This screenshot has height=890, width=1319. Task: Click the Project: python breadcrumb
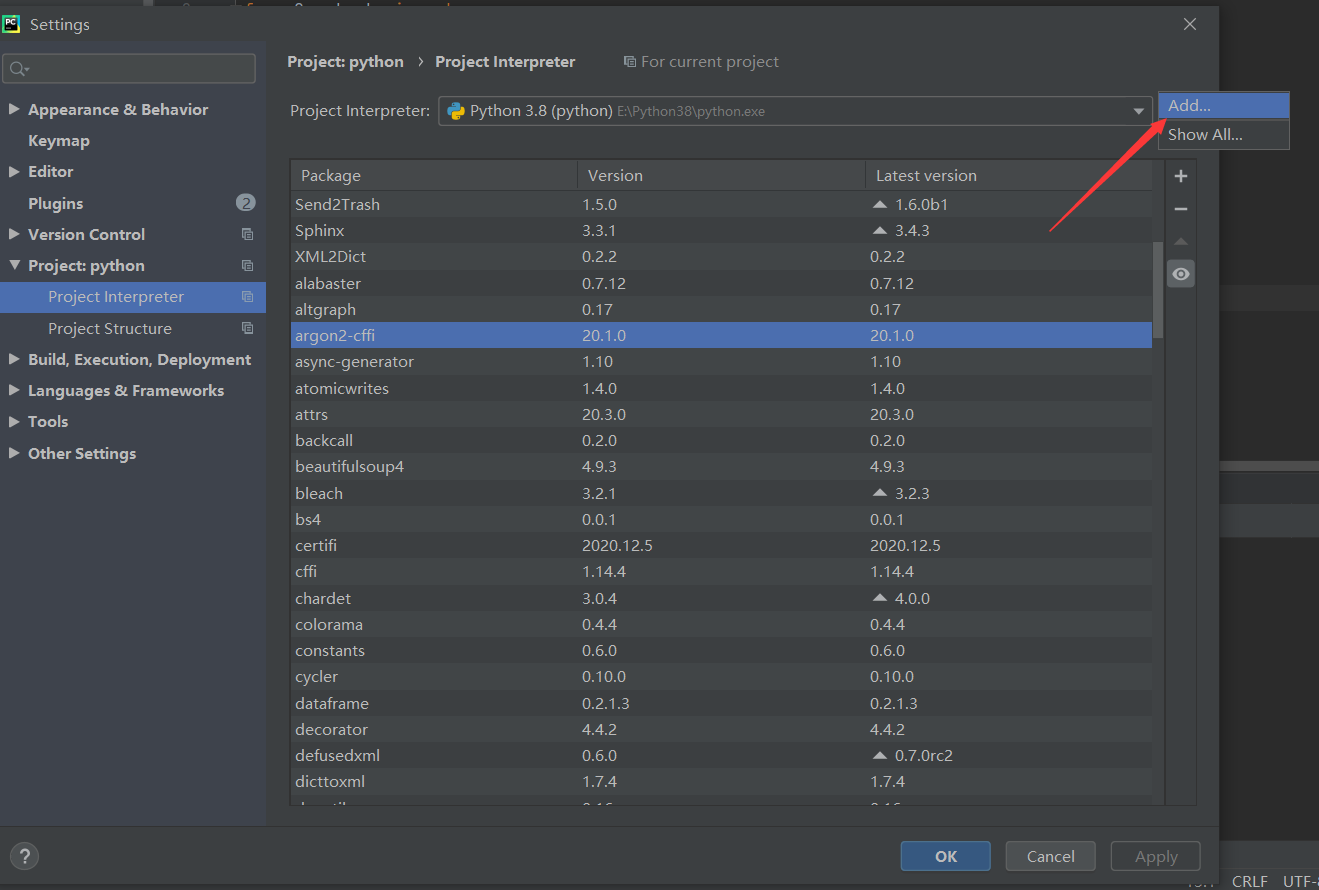pos(346,61)
